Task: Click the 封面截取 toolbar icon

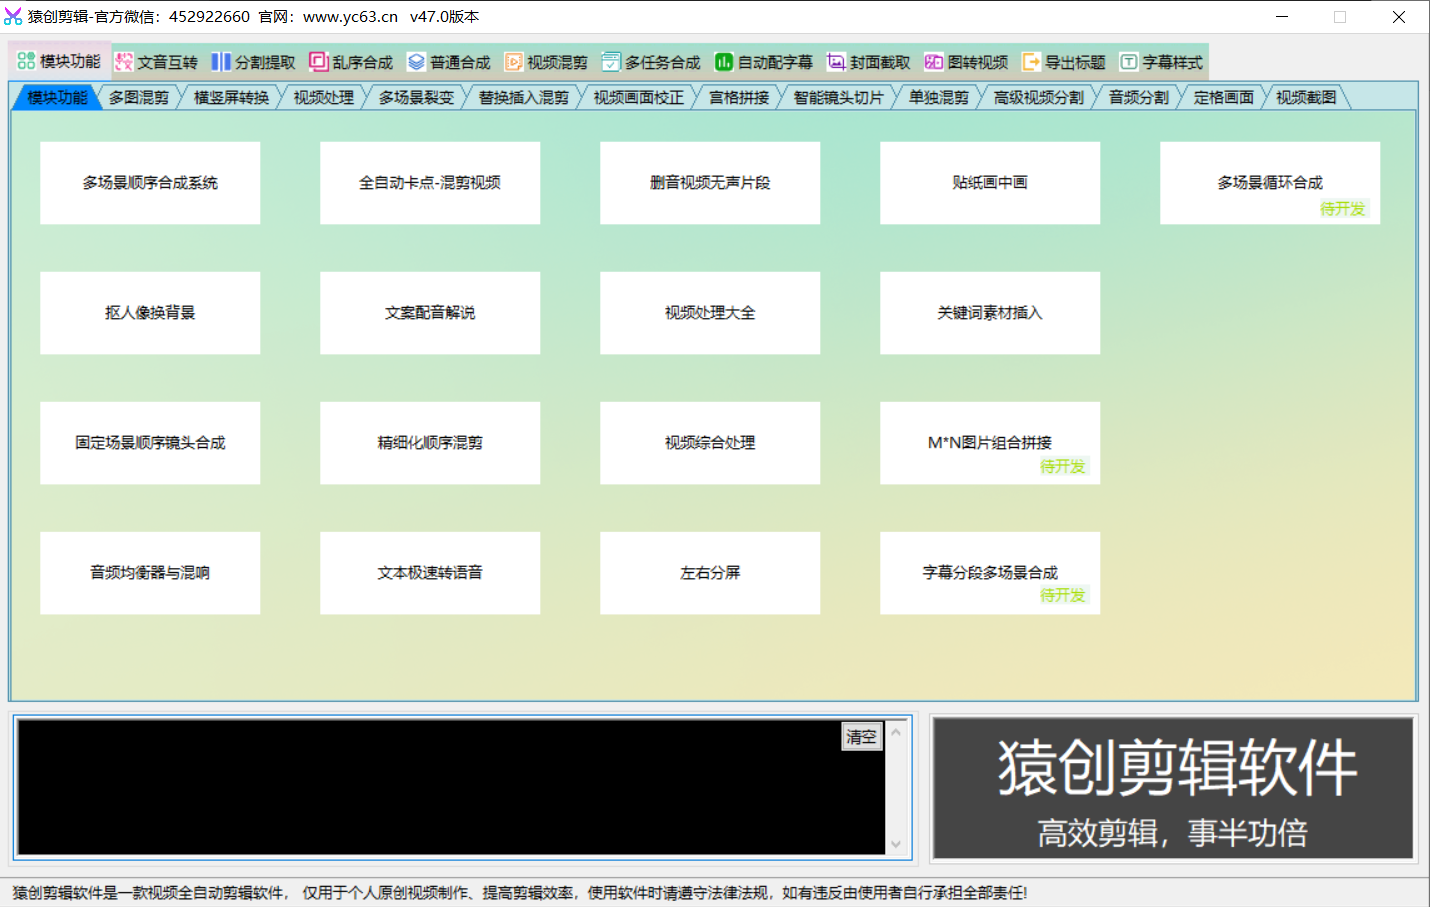Action: click(x=836, y=62)
